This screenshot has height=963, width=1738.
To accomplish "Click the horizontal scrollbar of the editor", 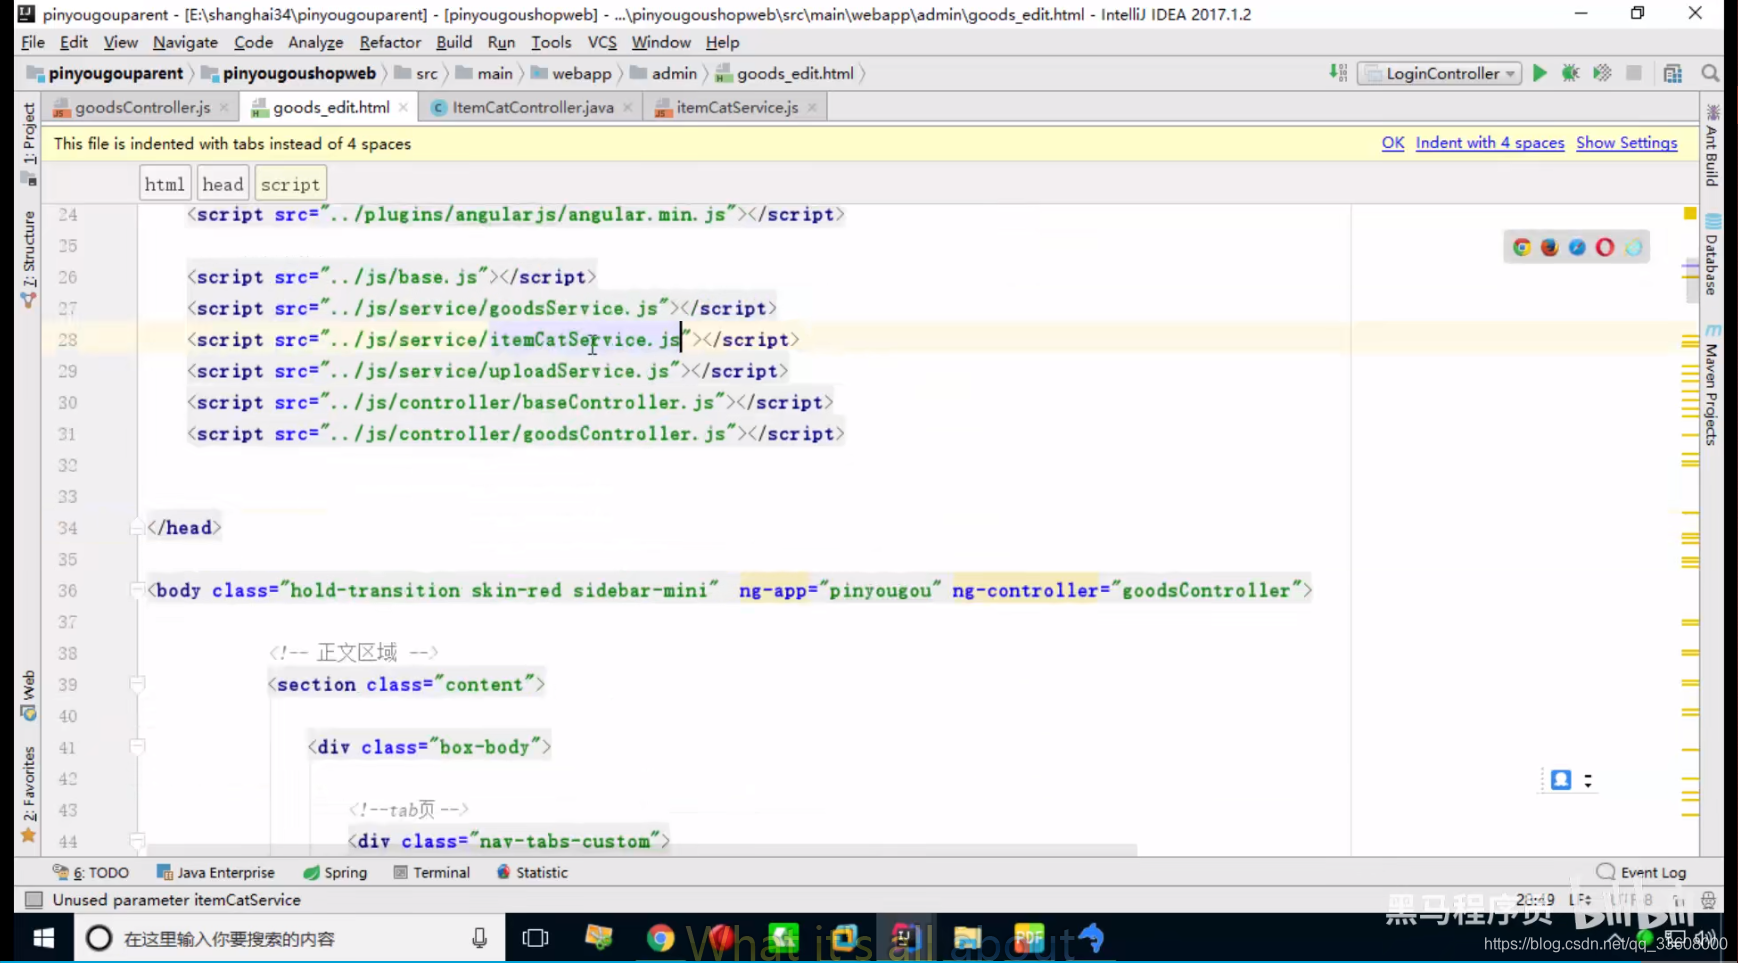I will 640,850.
